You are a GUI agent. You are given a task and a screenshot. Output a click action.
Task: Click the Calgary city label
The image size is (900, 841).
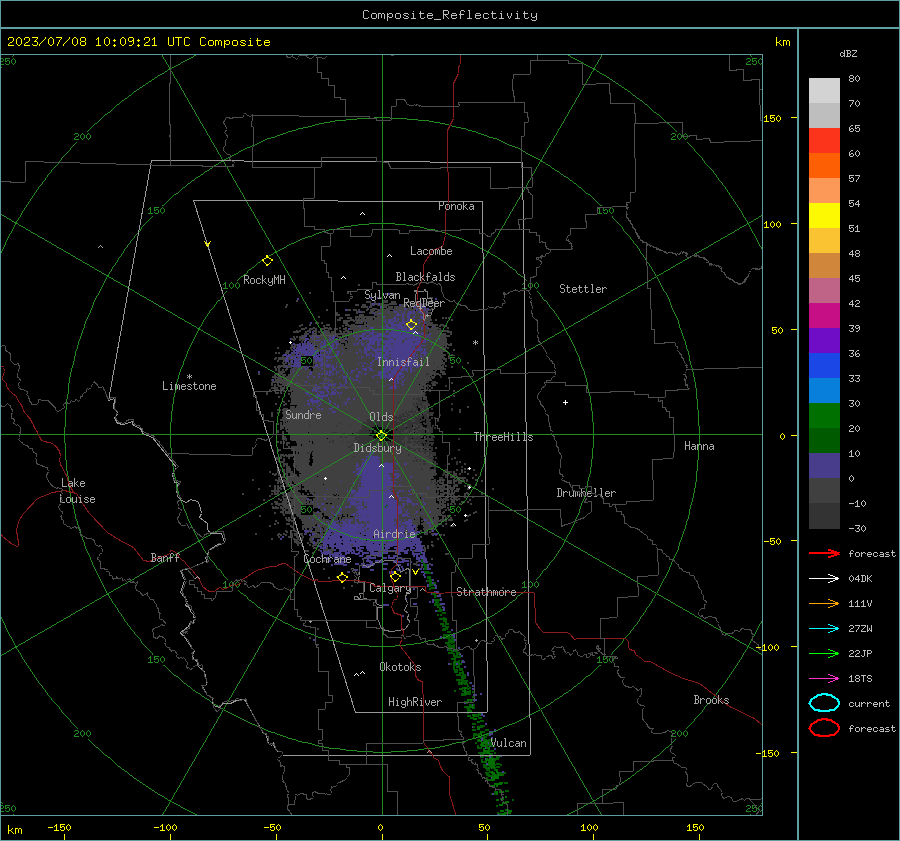tap(390, 588)
